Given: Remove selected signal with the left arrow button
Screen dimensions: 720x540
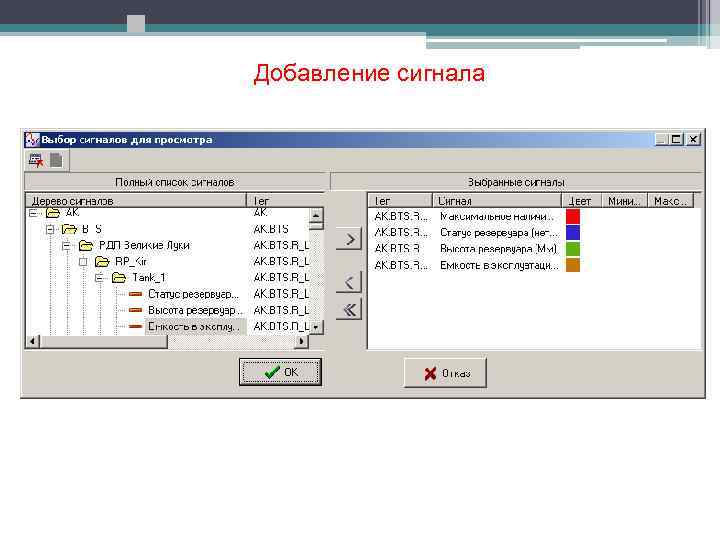Looking at the screenshot, I should click(x=349, y=281).
